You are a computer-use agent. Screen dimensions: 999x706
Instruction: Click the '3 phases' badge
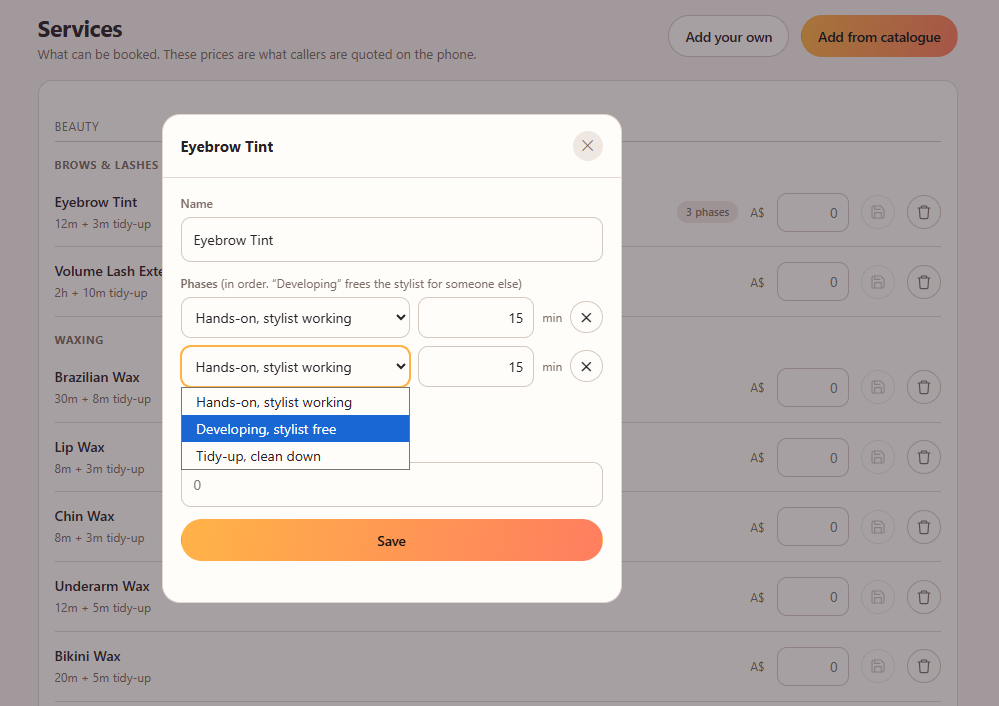(x=707, y=212)
